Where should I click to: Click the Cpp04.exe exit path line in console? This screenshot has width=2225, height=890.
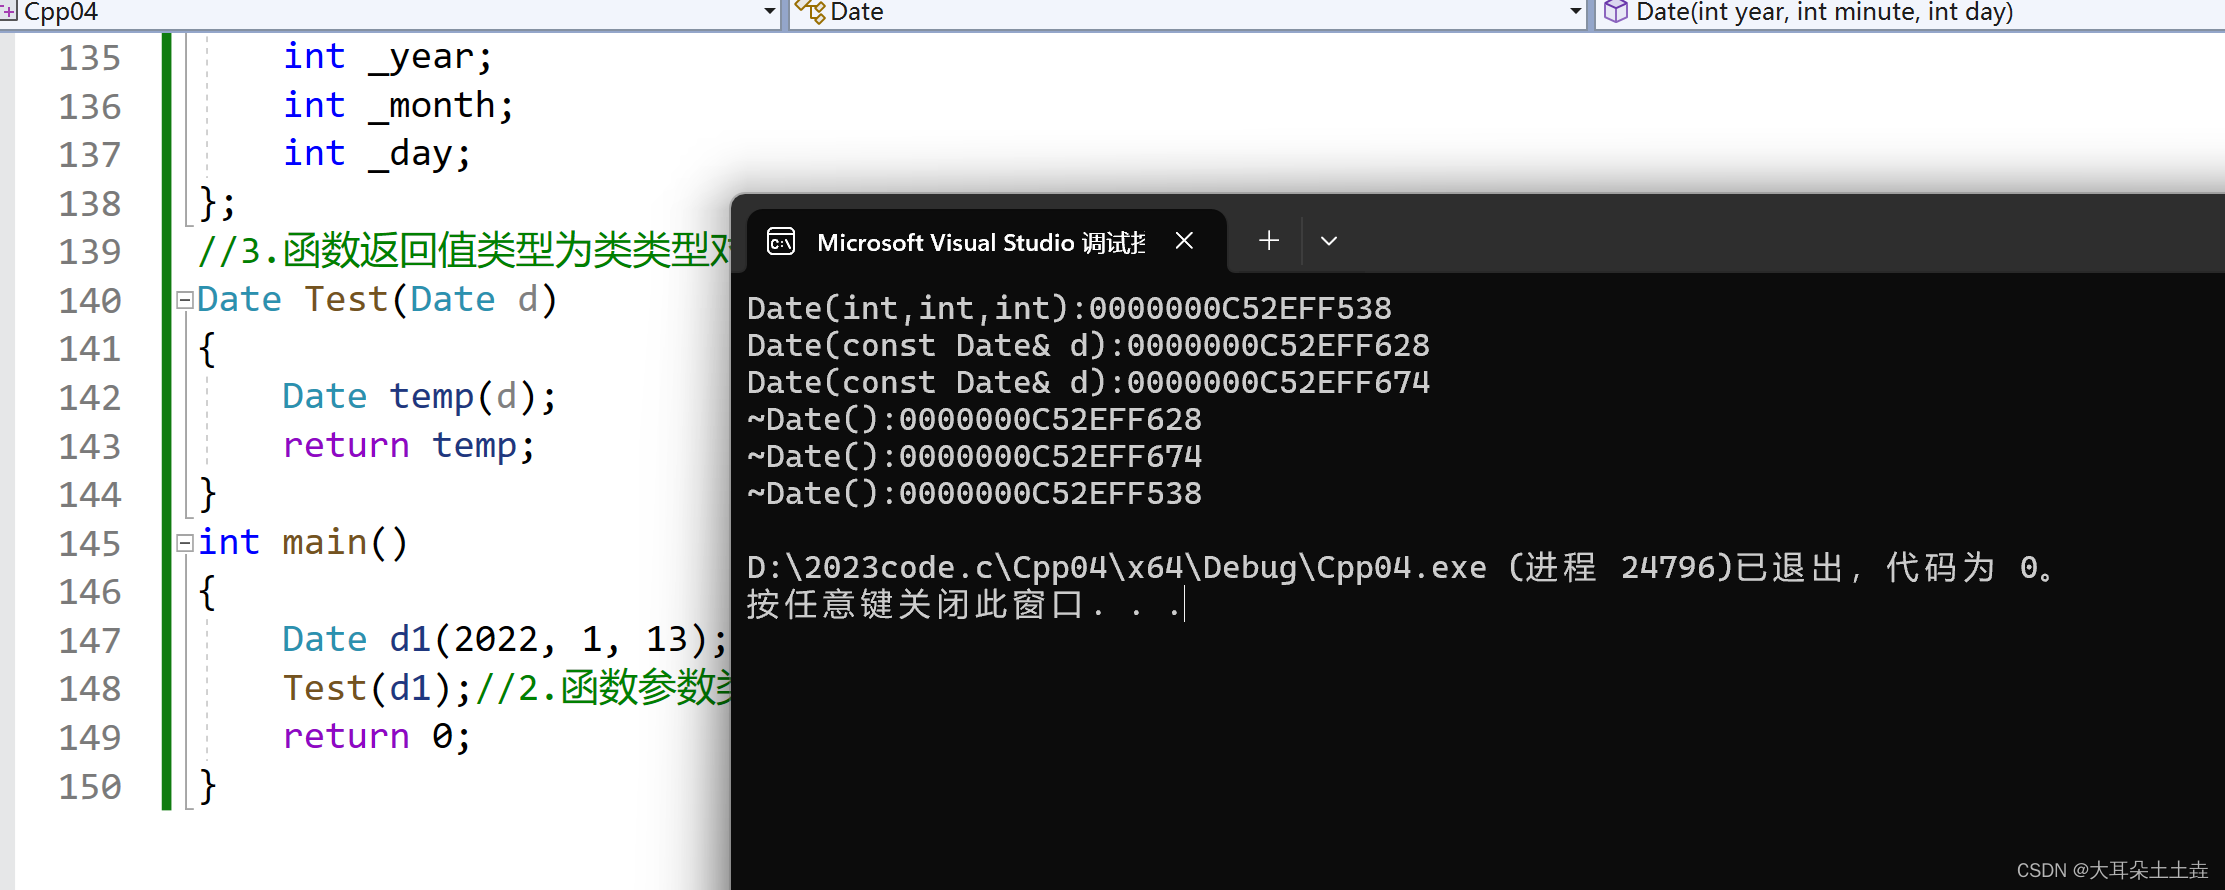1401,568
